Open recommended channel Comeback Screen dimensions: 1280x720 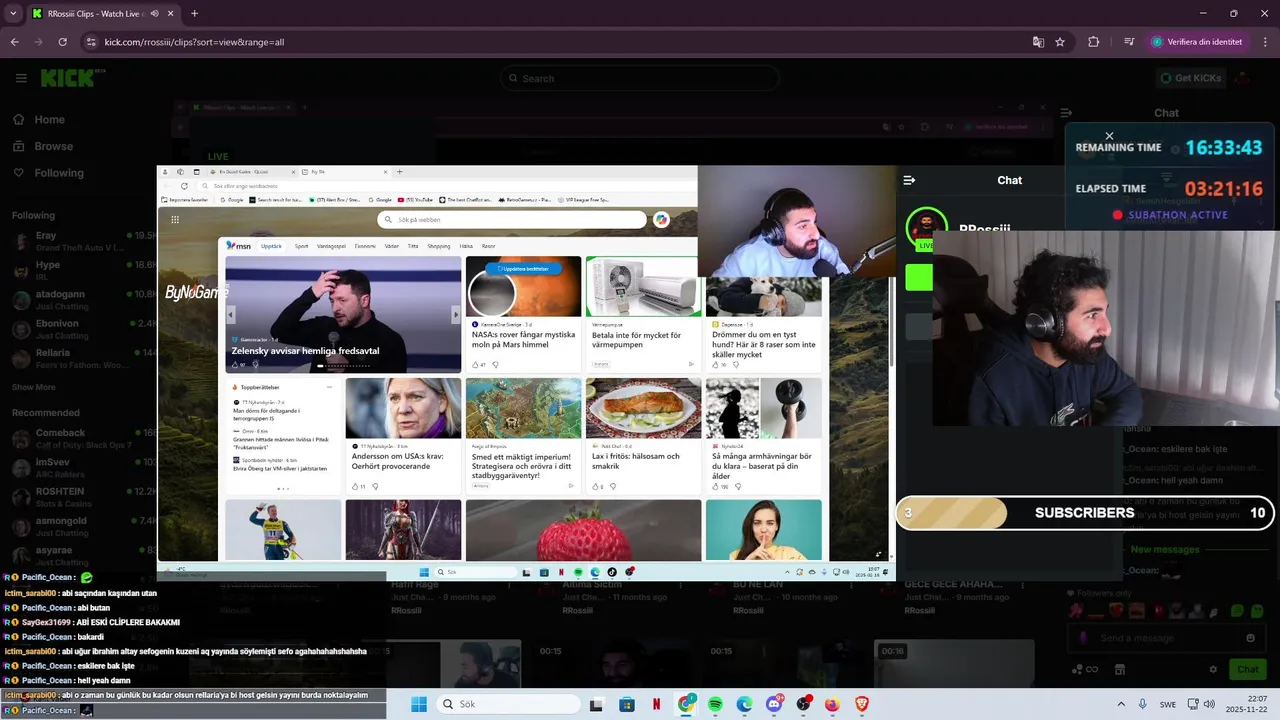pos(84,438)
